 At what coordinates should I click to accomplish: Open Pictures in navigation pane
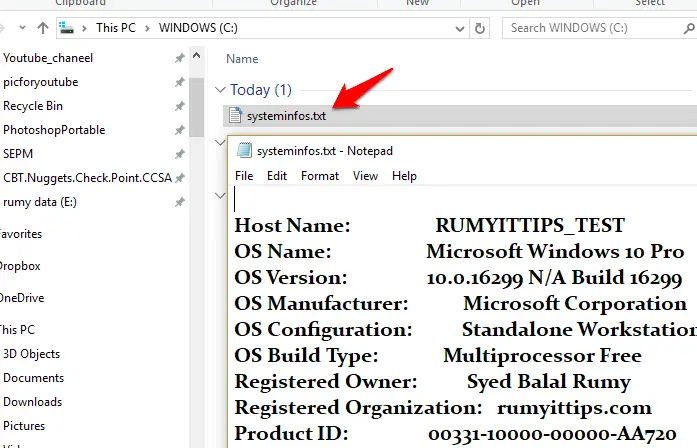tap(24, 426)
